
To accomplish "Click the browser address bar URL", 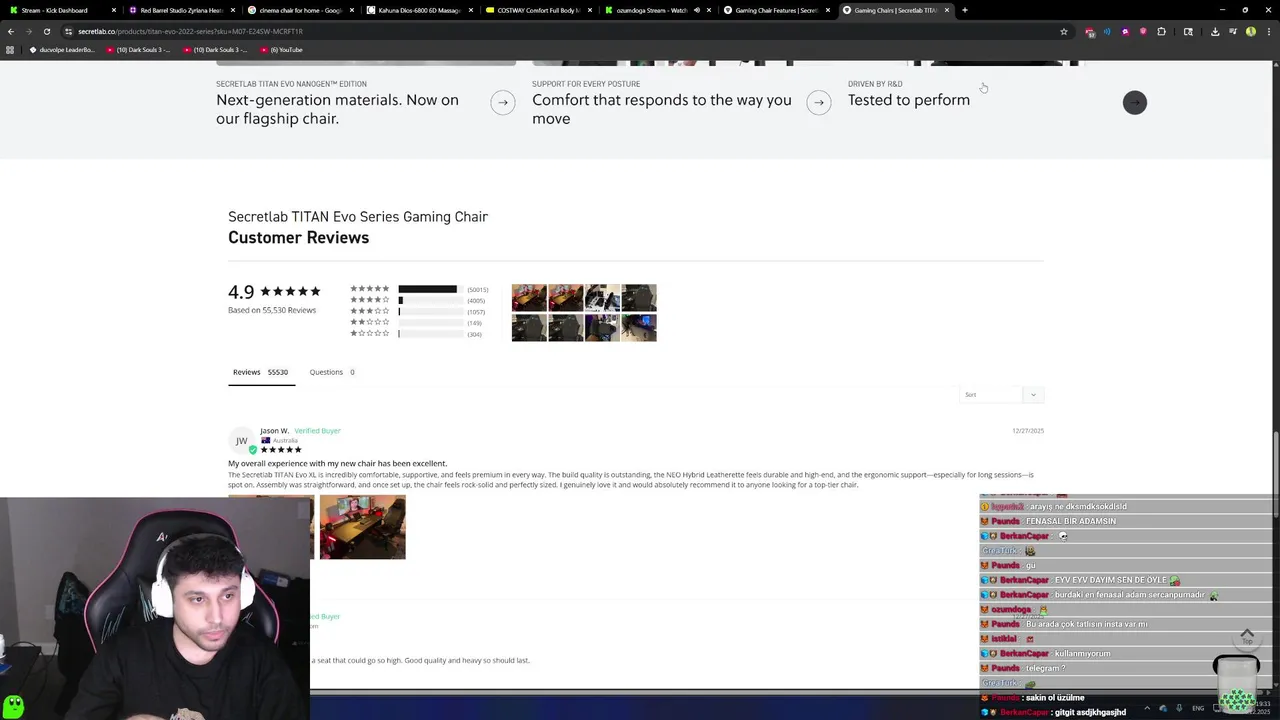I will 190,31.
